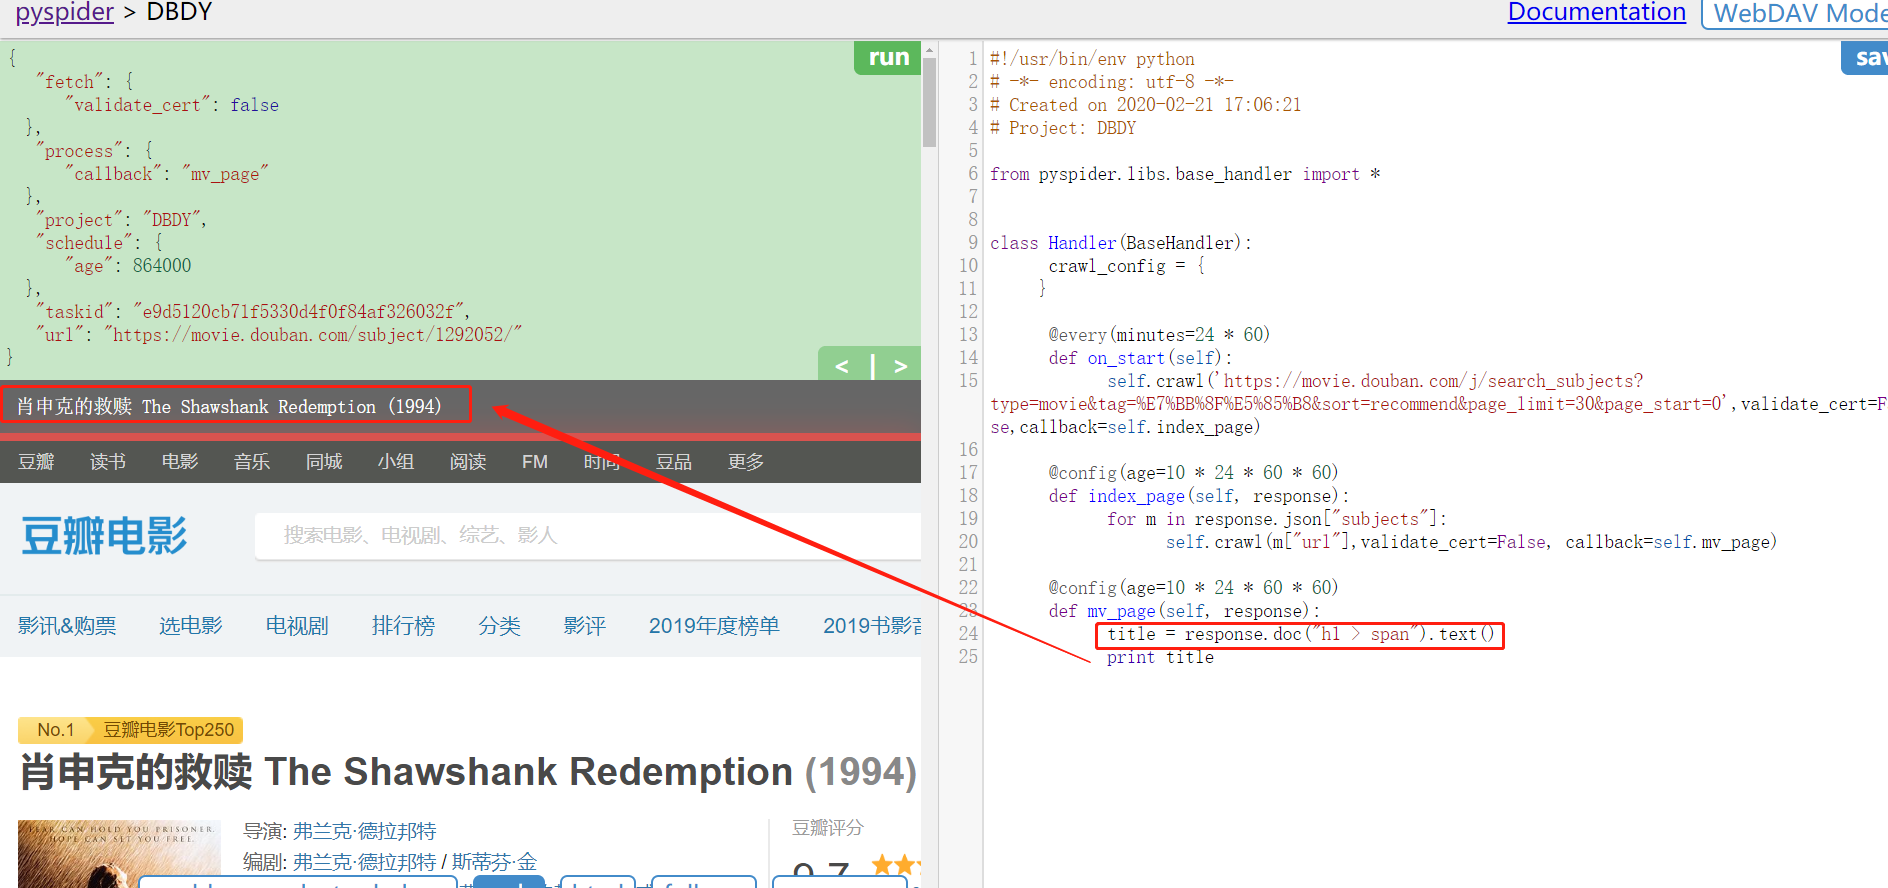Image resolution: width=1888 pixels, height=888 pixels.
Task: Place cursor on "title = response.doc" line
Action: pos(1301,634)
